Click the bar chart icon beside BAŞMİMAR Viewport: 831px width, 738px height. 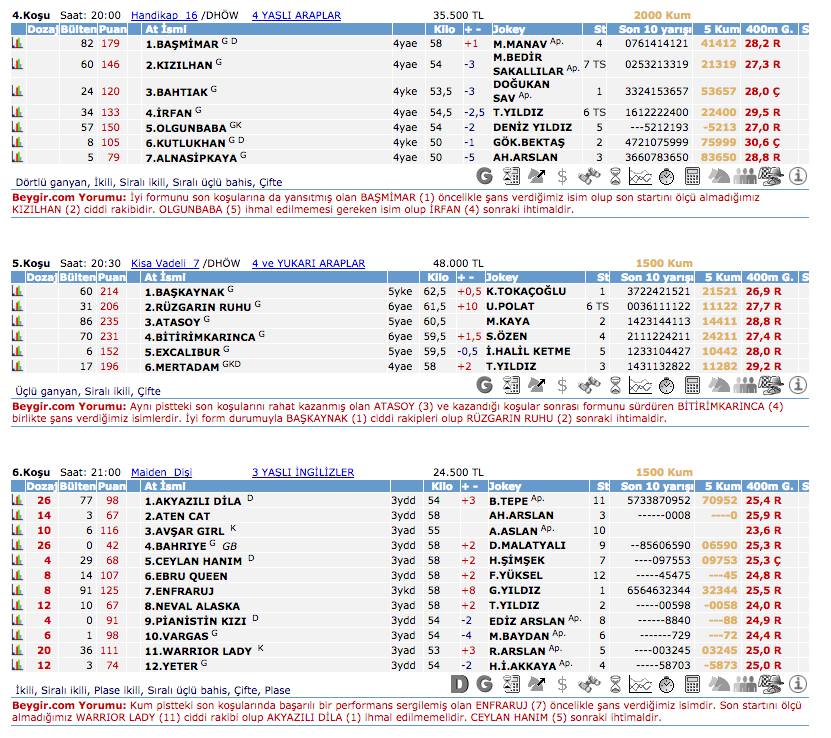point(17,44)
